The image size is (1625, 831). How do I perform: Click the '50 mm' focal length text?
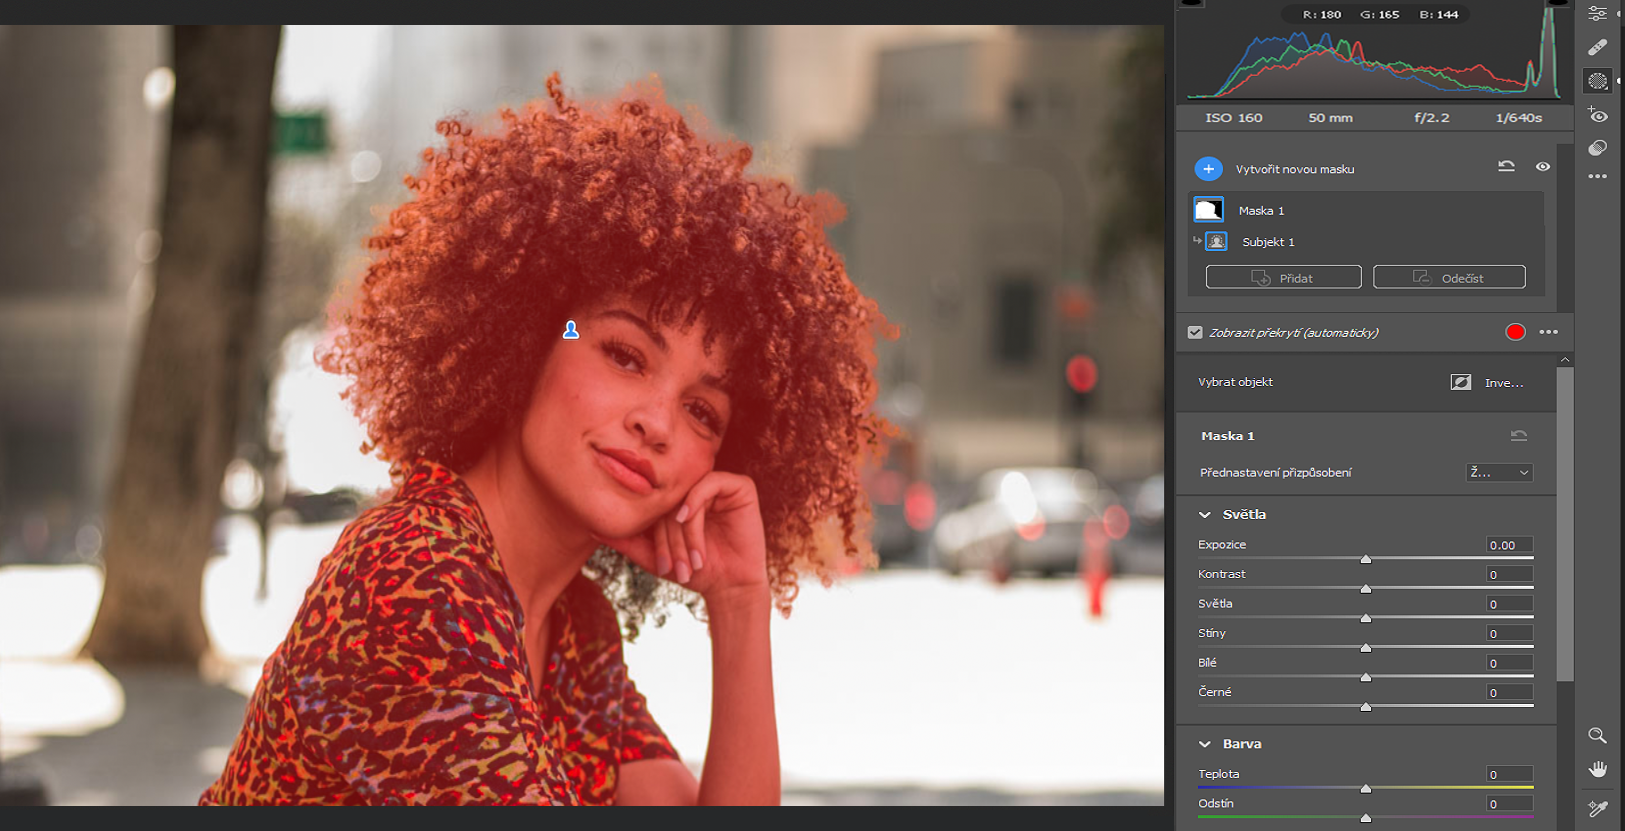coord(1330,118)
